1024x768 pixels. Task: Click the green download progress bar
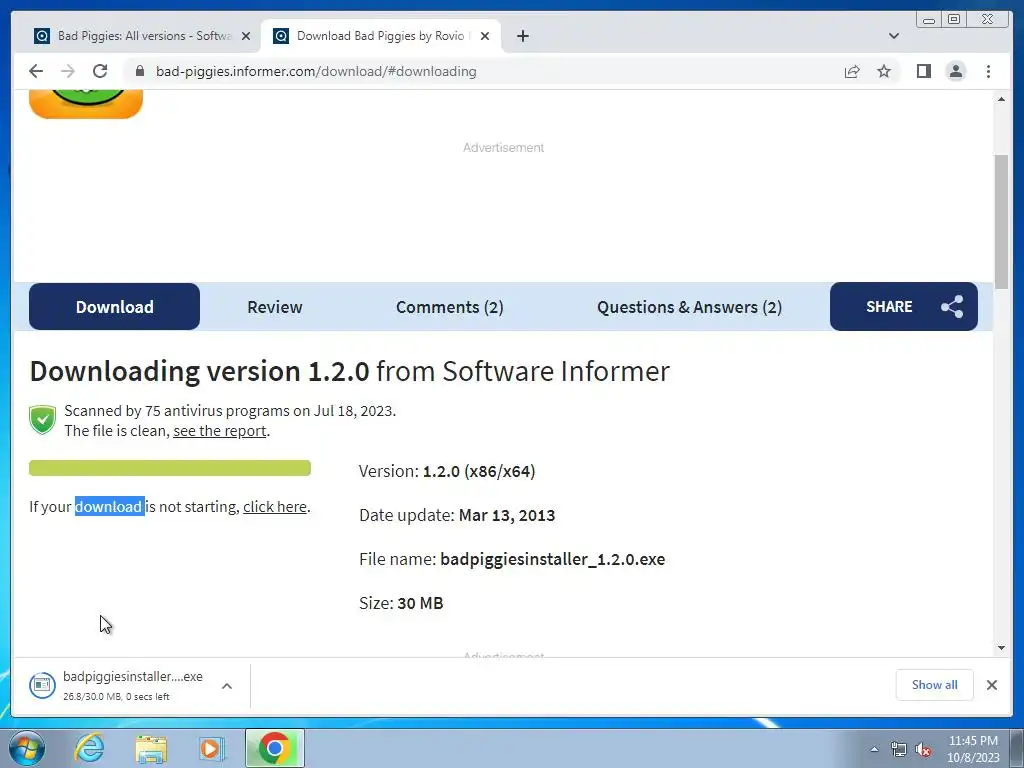point(170,468)
